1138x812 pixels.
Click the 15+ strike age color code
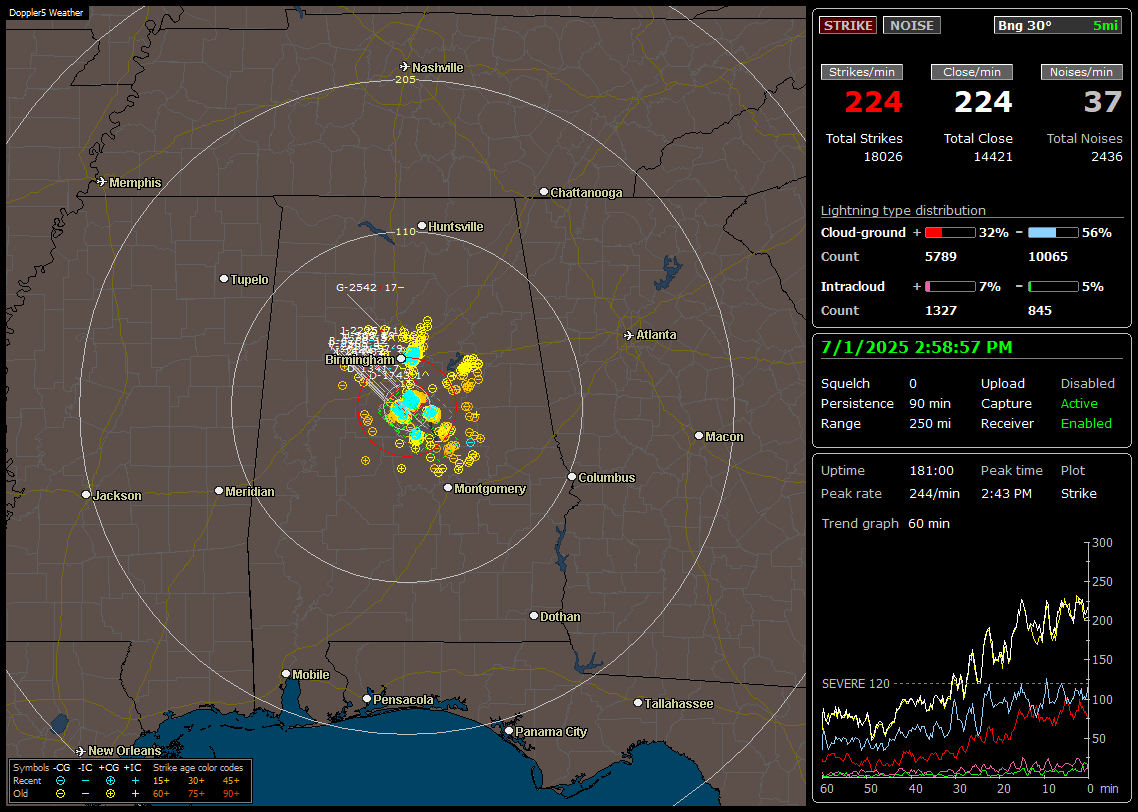(161, 781)
